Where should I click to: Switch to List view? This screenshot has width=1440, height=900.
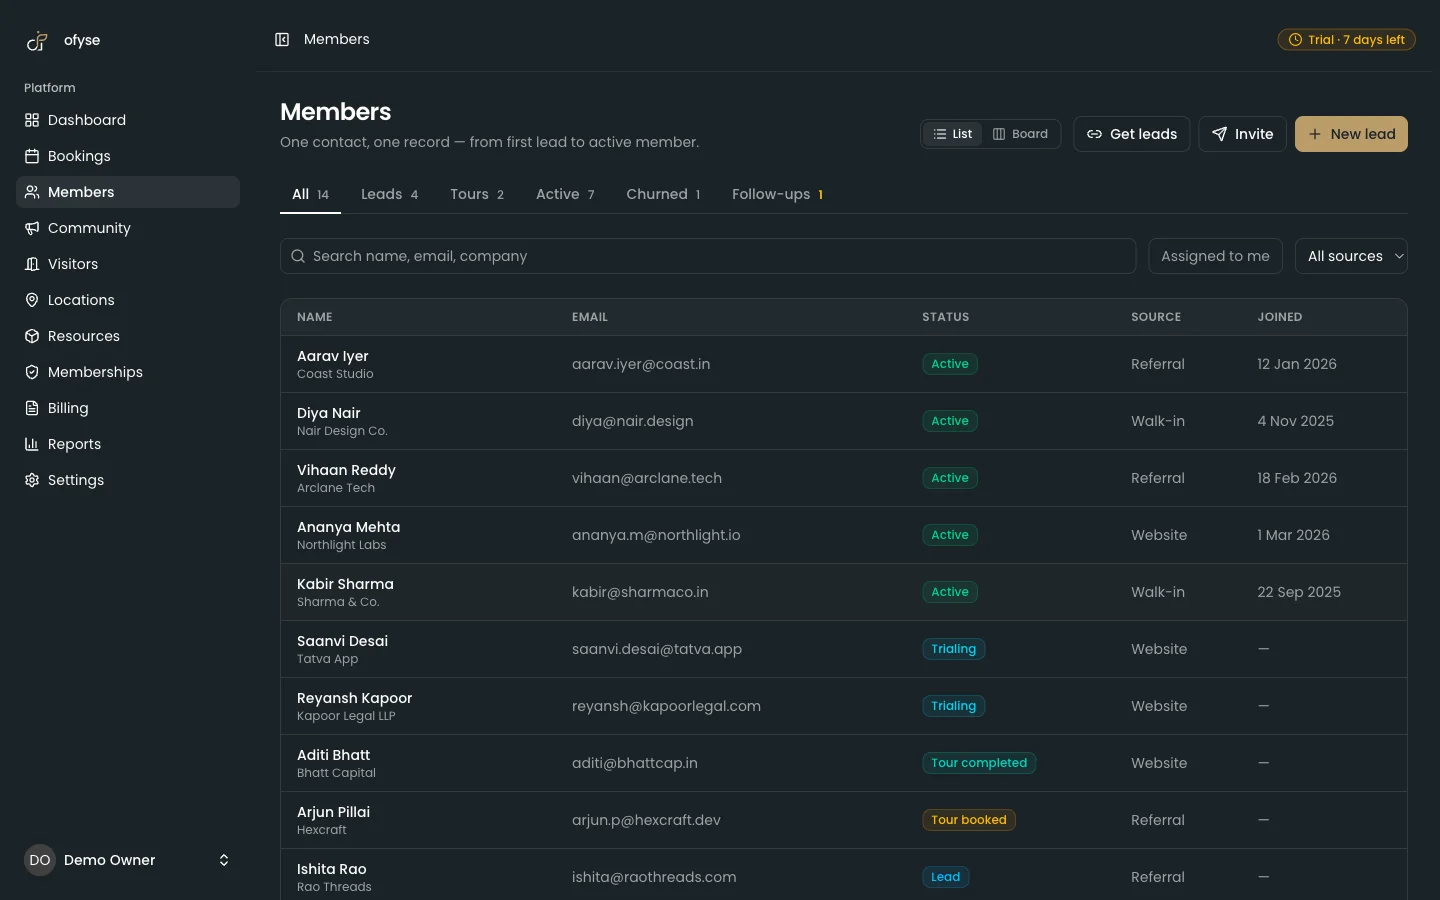coord(952,134)
